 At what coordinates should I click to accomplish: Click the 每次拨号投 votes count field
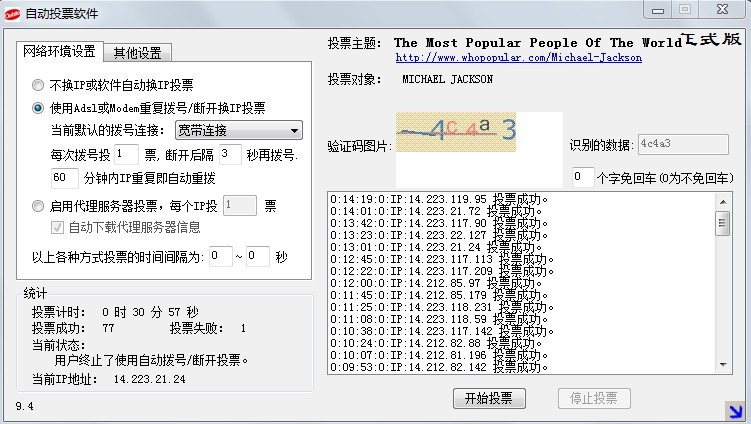(x=126, y=154)
